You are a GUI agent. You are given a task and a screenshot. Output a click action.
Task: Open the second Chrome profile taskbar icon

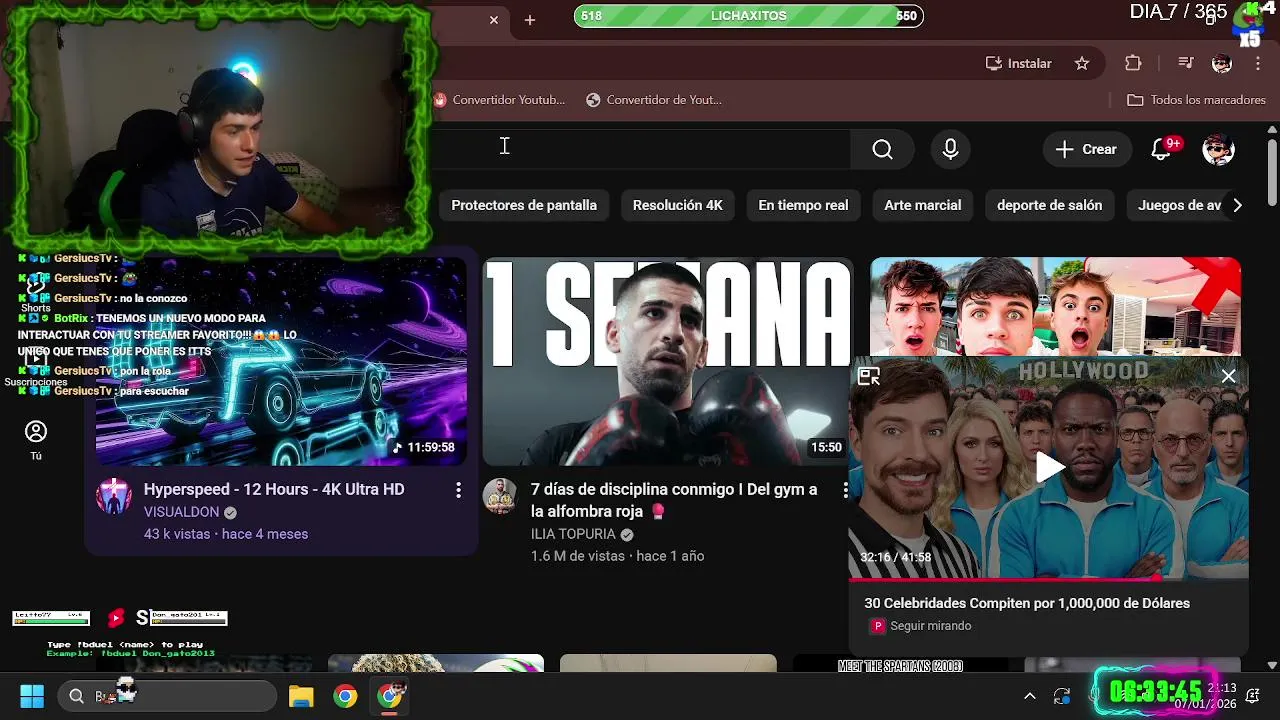coord(390,696)
